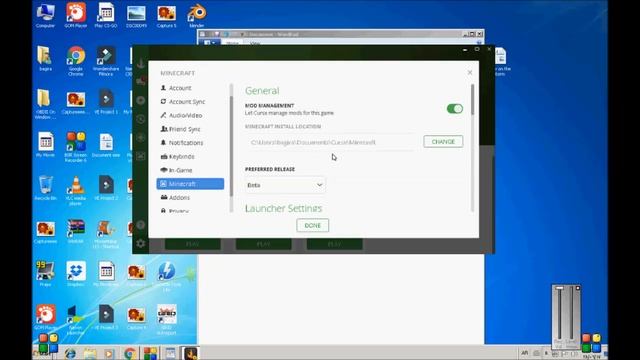Open the In-Game settings section
The image size is (640, 360).
coord(190,170)
